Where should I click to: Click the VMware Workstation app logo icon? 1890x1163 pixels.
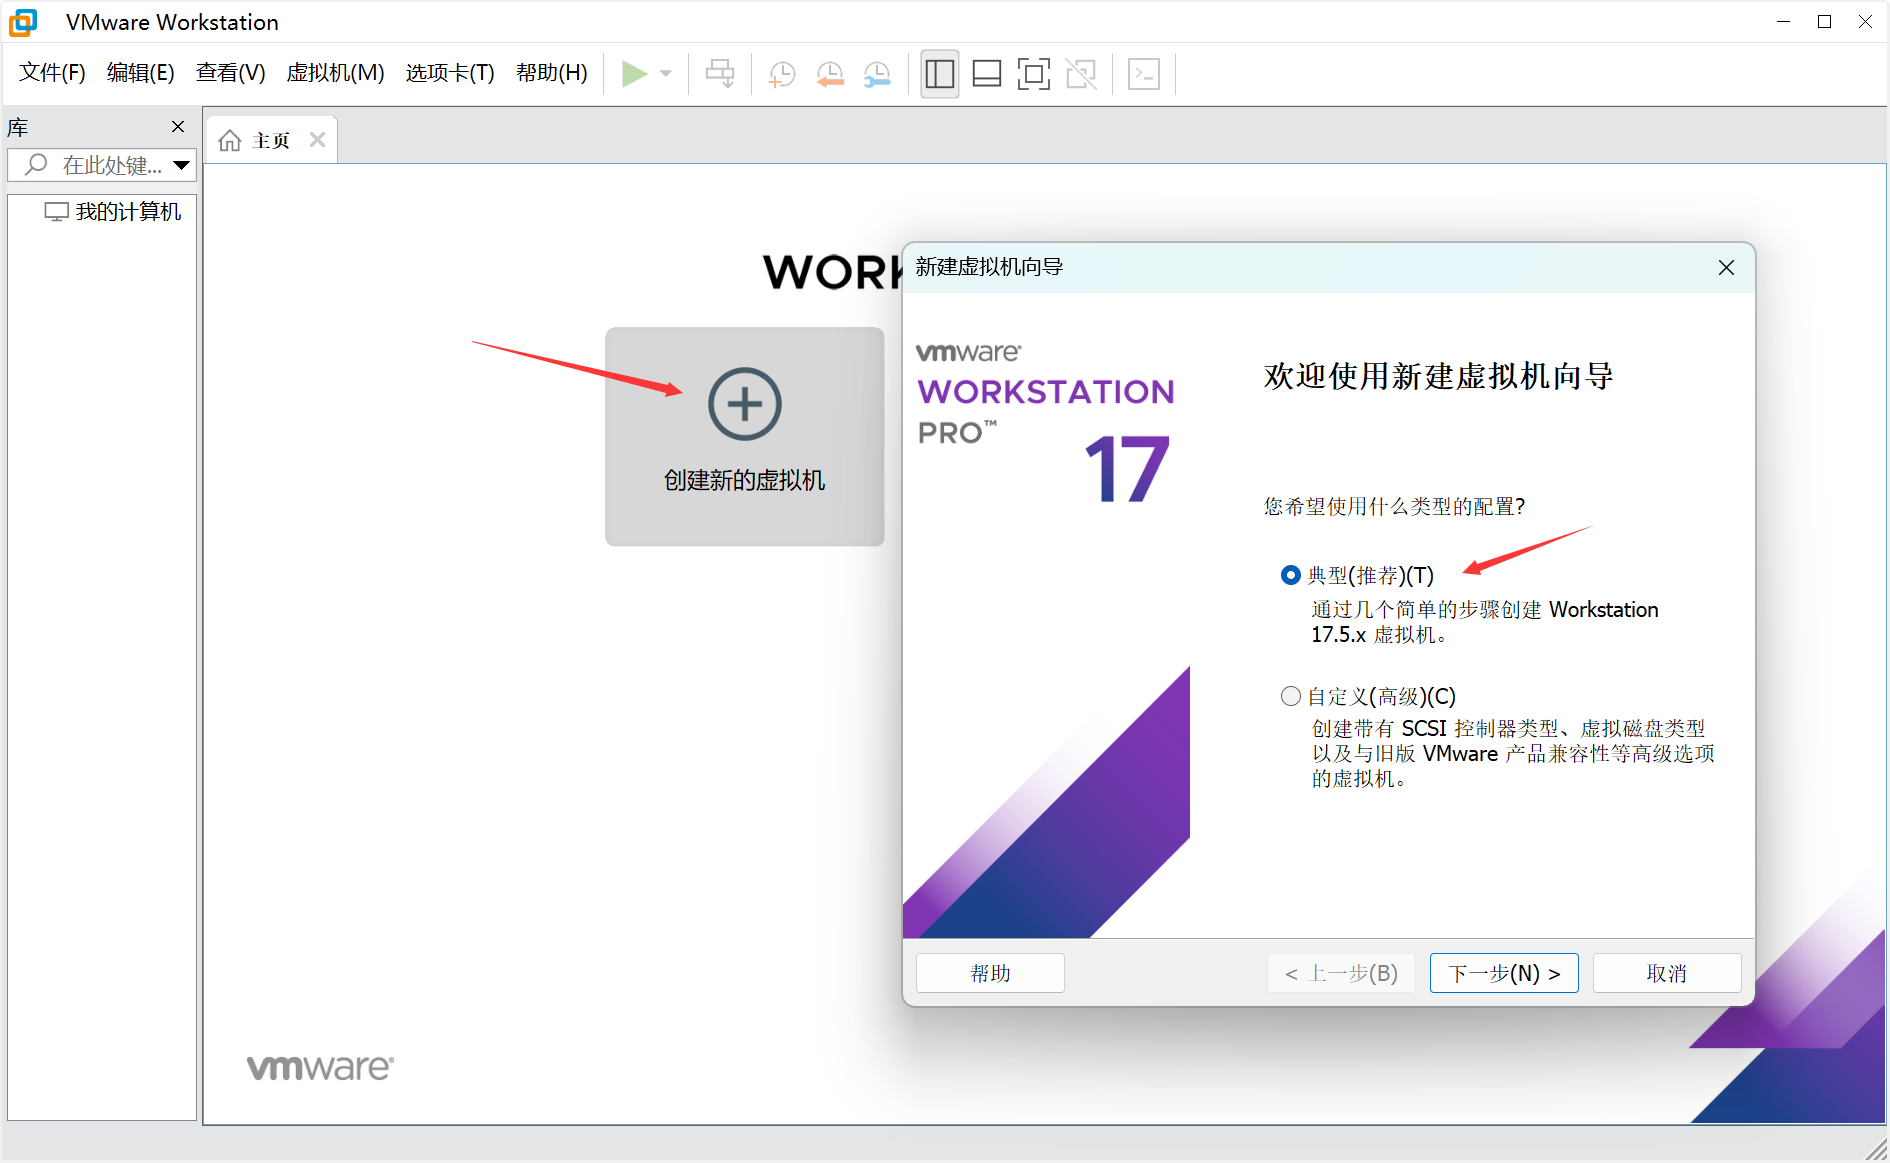[23, 22]
